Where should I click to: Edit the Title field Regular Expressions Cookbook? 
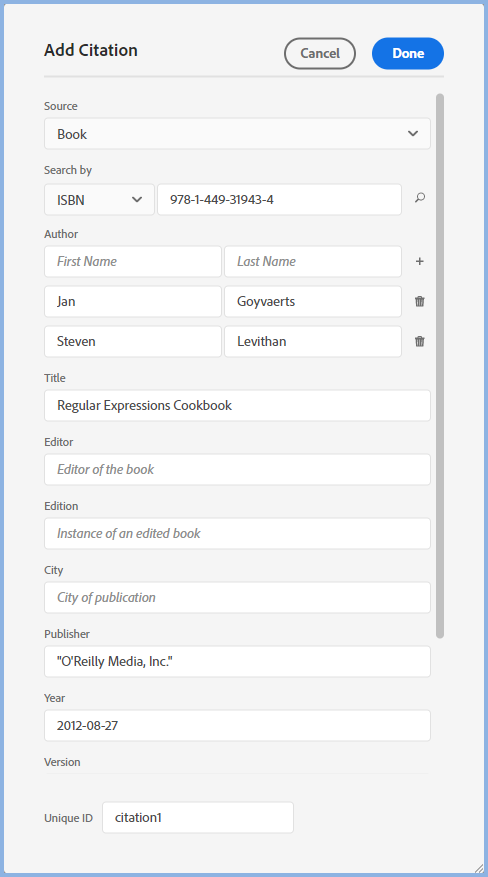238,406
